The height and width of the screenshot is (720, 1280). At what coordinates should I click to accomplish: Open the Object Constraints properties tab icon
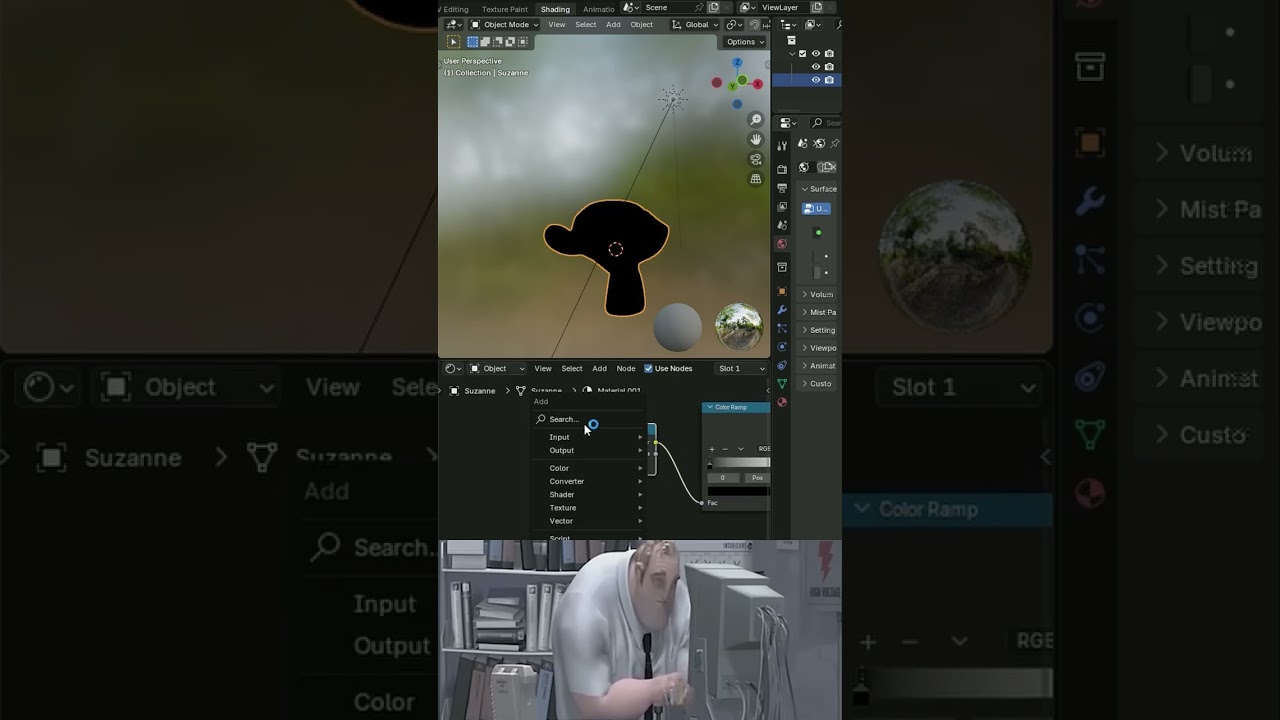click(782, 365)
